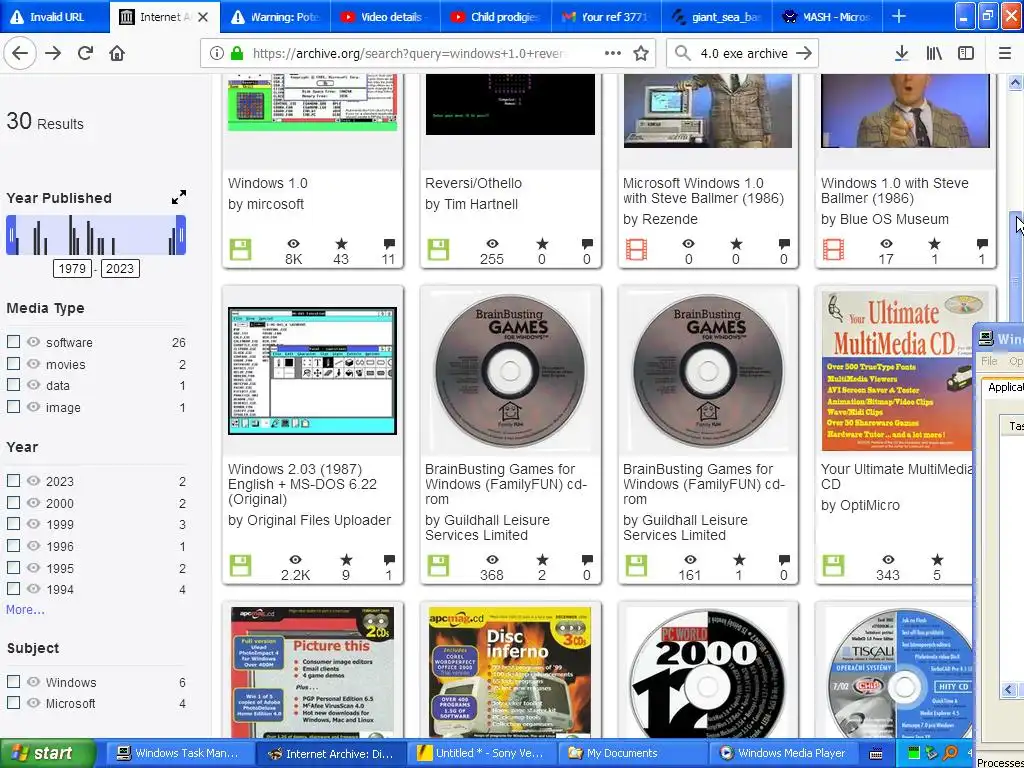Viewport: 1024px width, 768px height.
Task: Click right handle of year range slider
Action: pyautogui.click(x=181, y=235)
